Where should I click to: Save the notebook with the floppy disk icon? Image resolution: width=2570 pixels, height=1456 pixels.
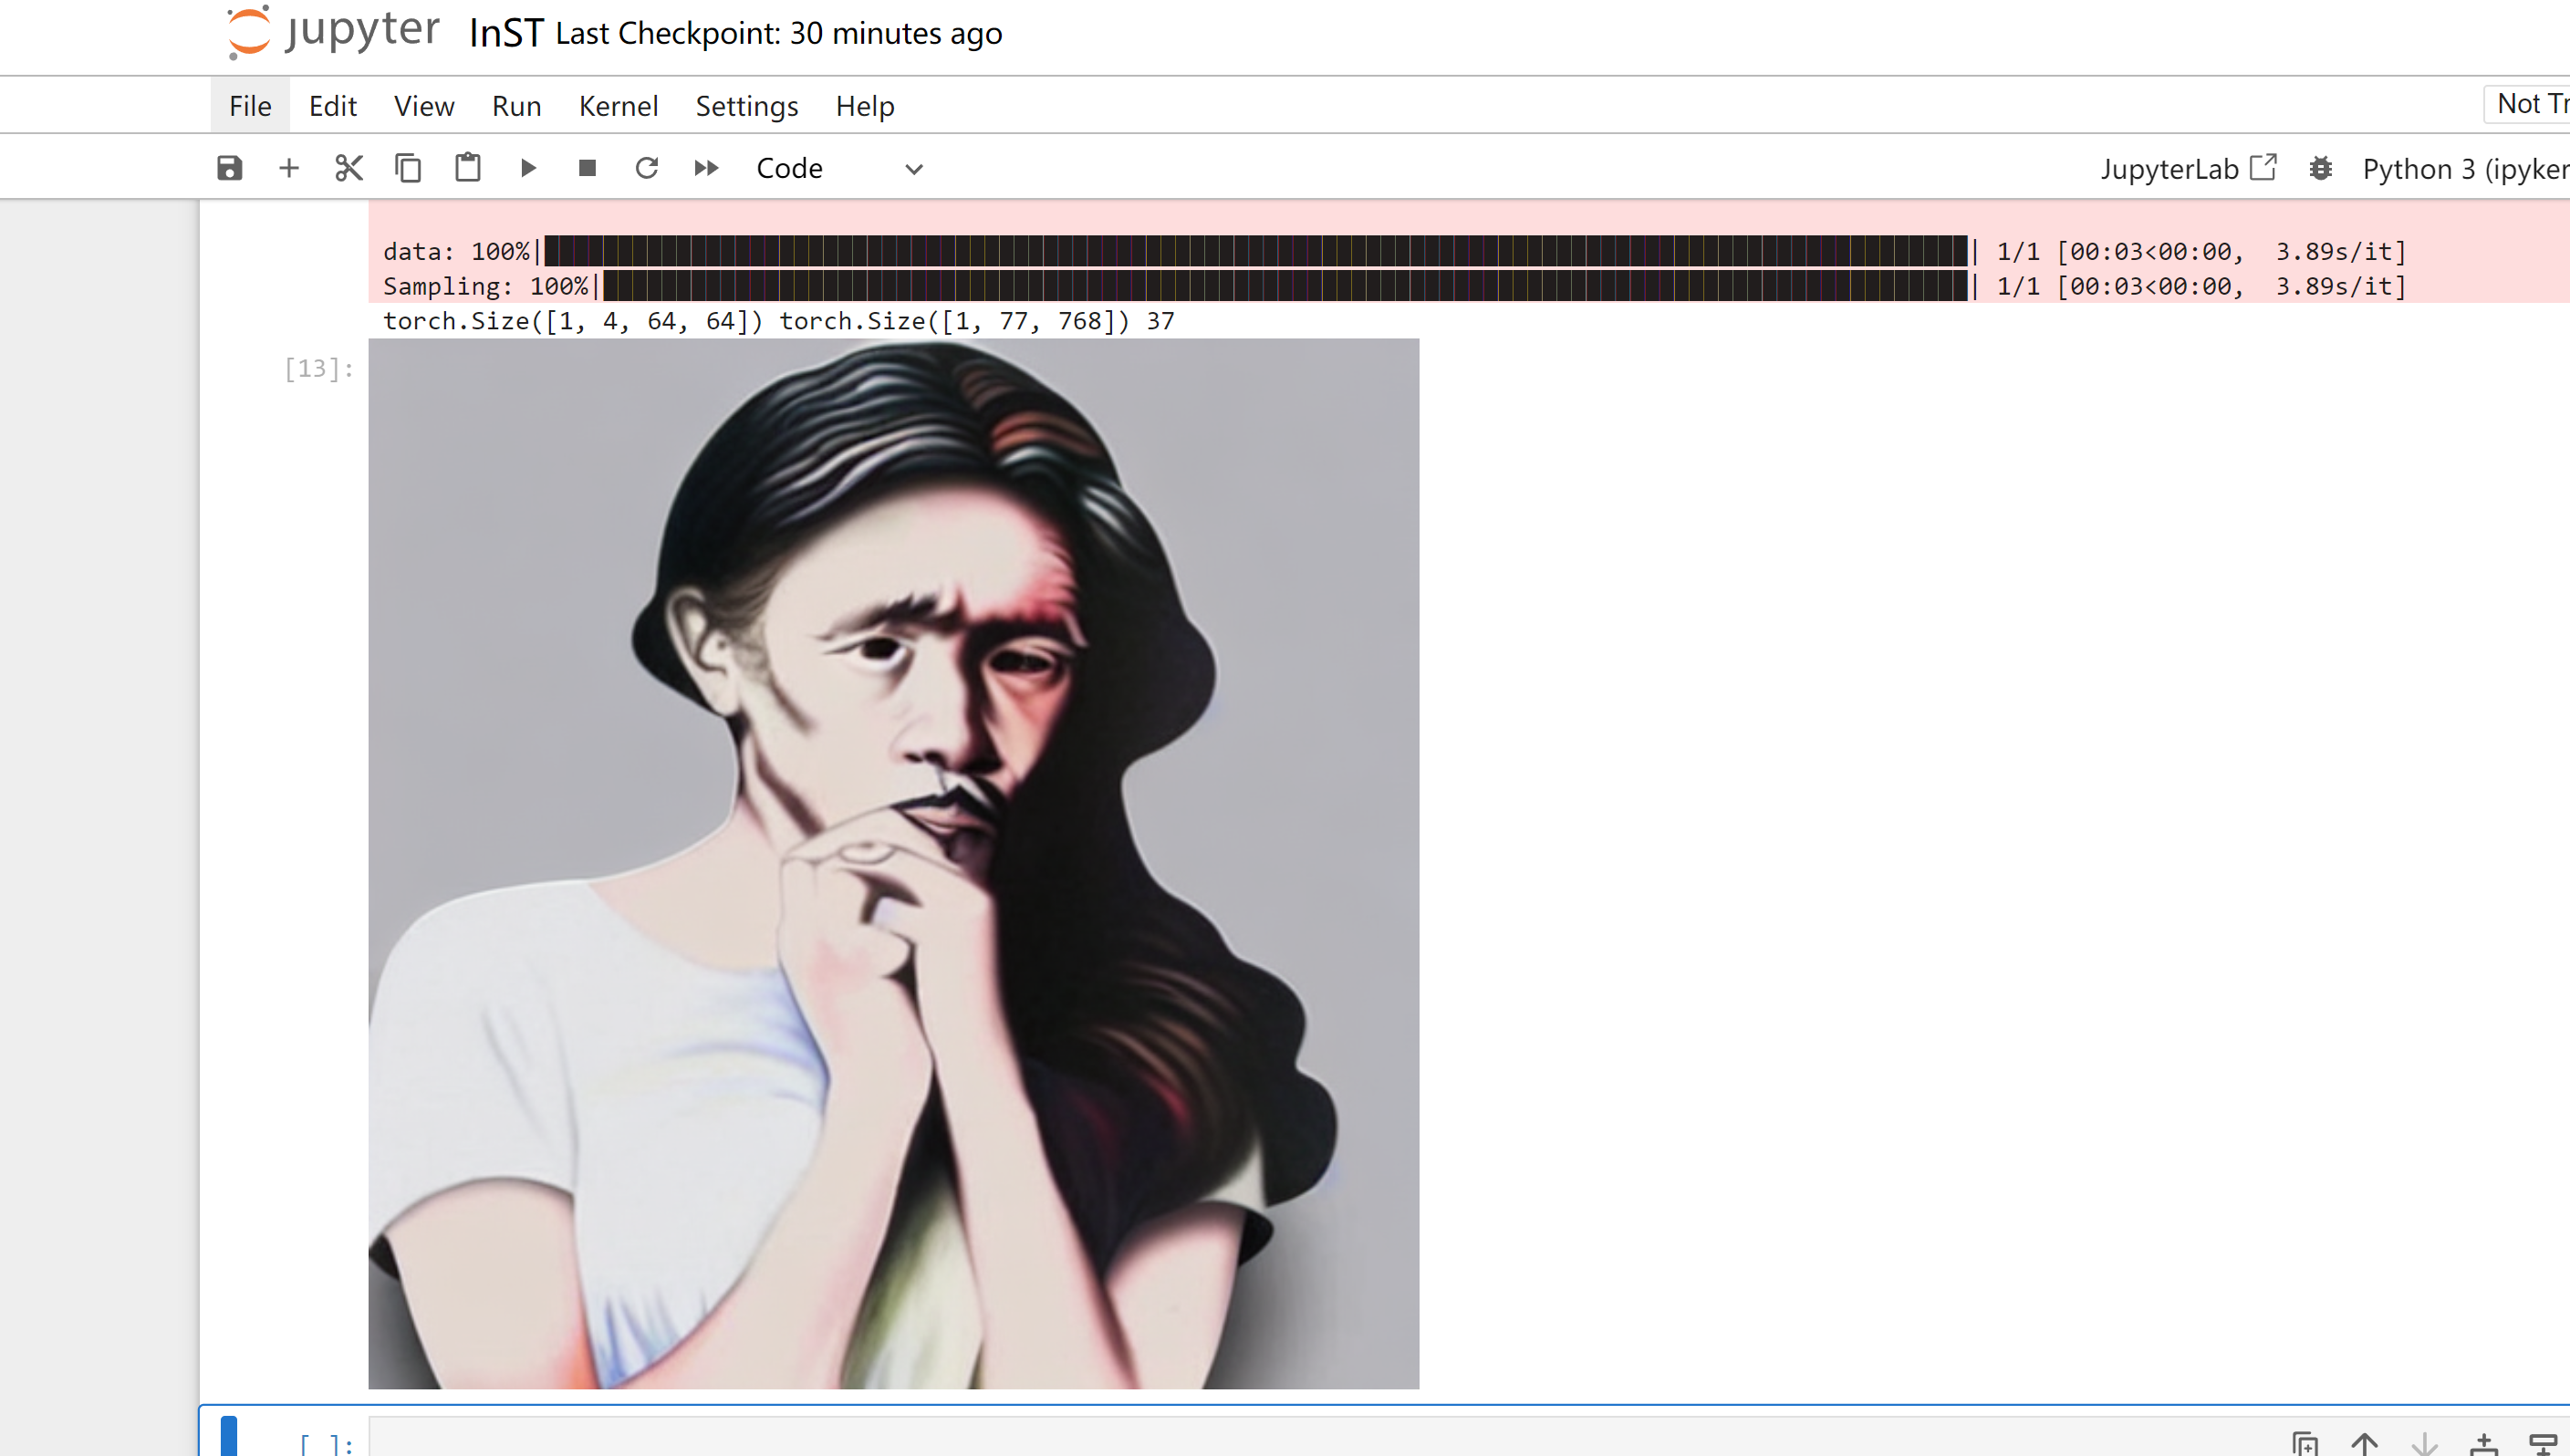point(229,168)
